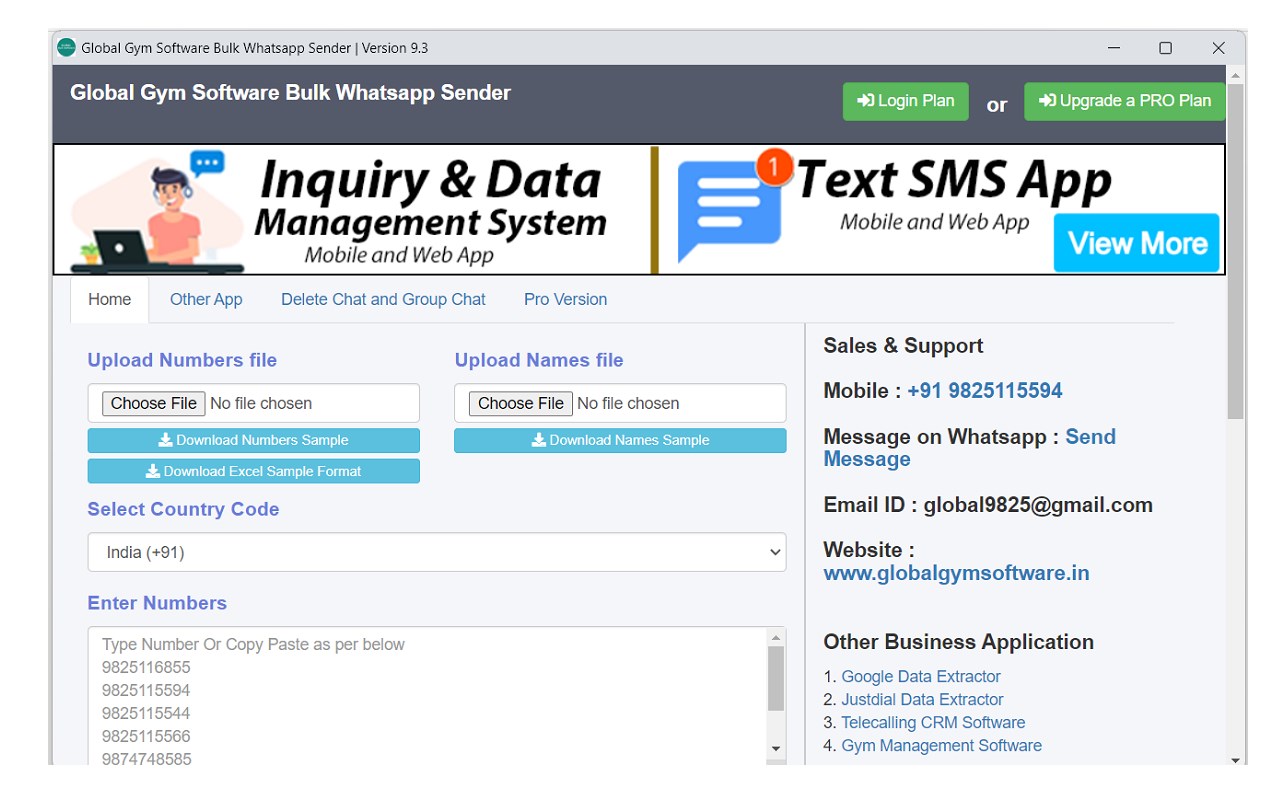The height and width of the screenshot is (800, 1280).
Task: Click the Enter Numbers label
Action: click(x=157, y=603)
